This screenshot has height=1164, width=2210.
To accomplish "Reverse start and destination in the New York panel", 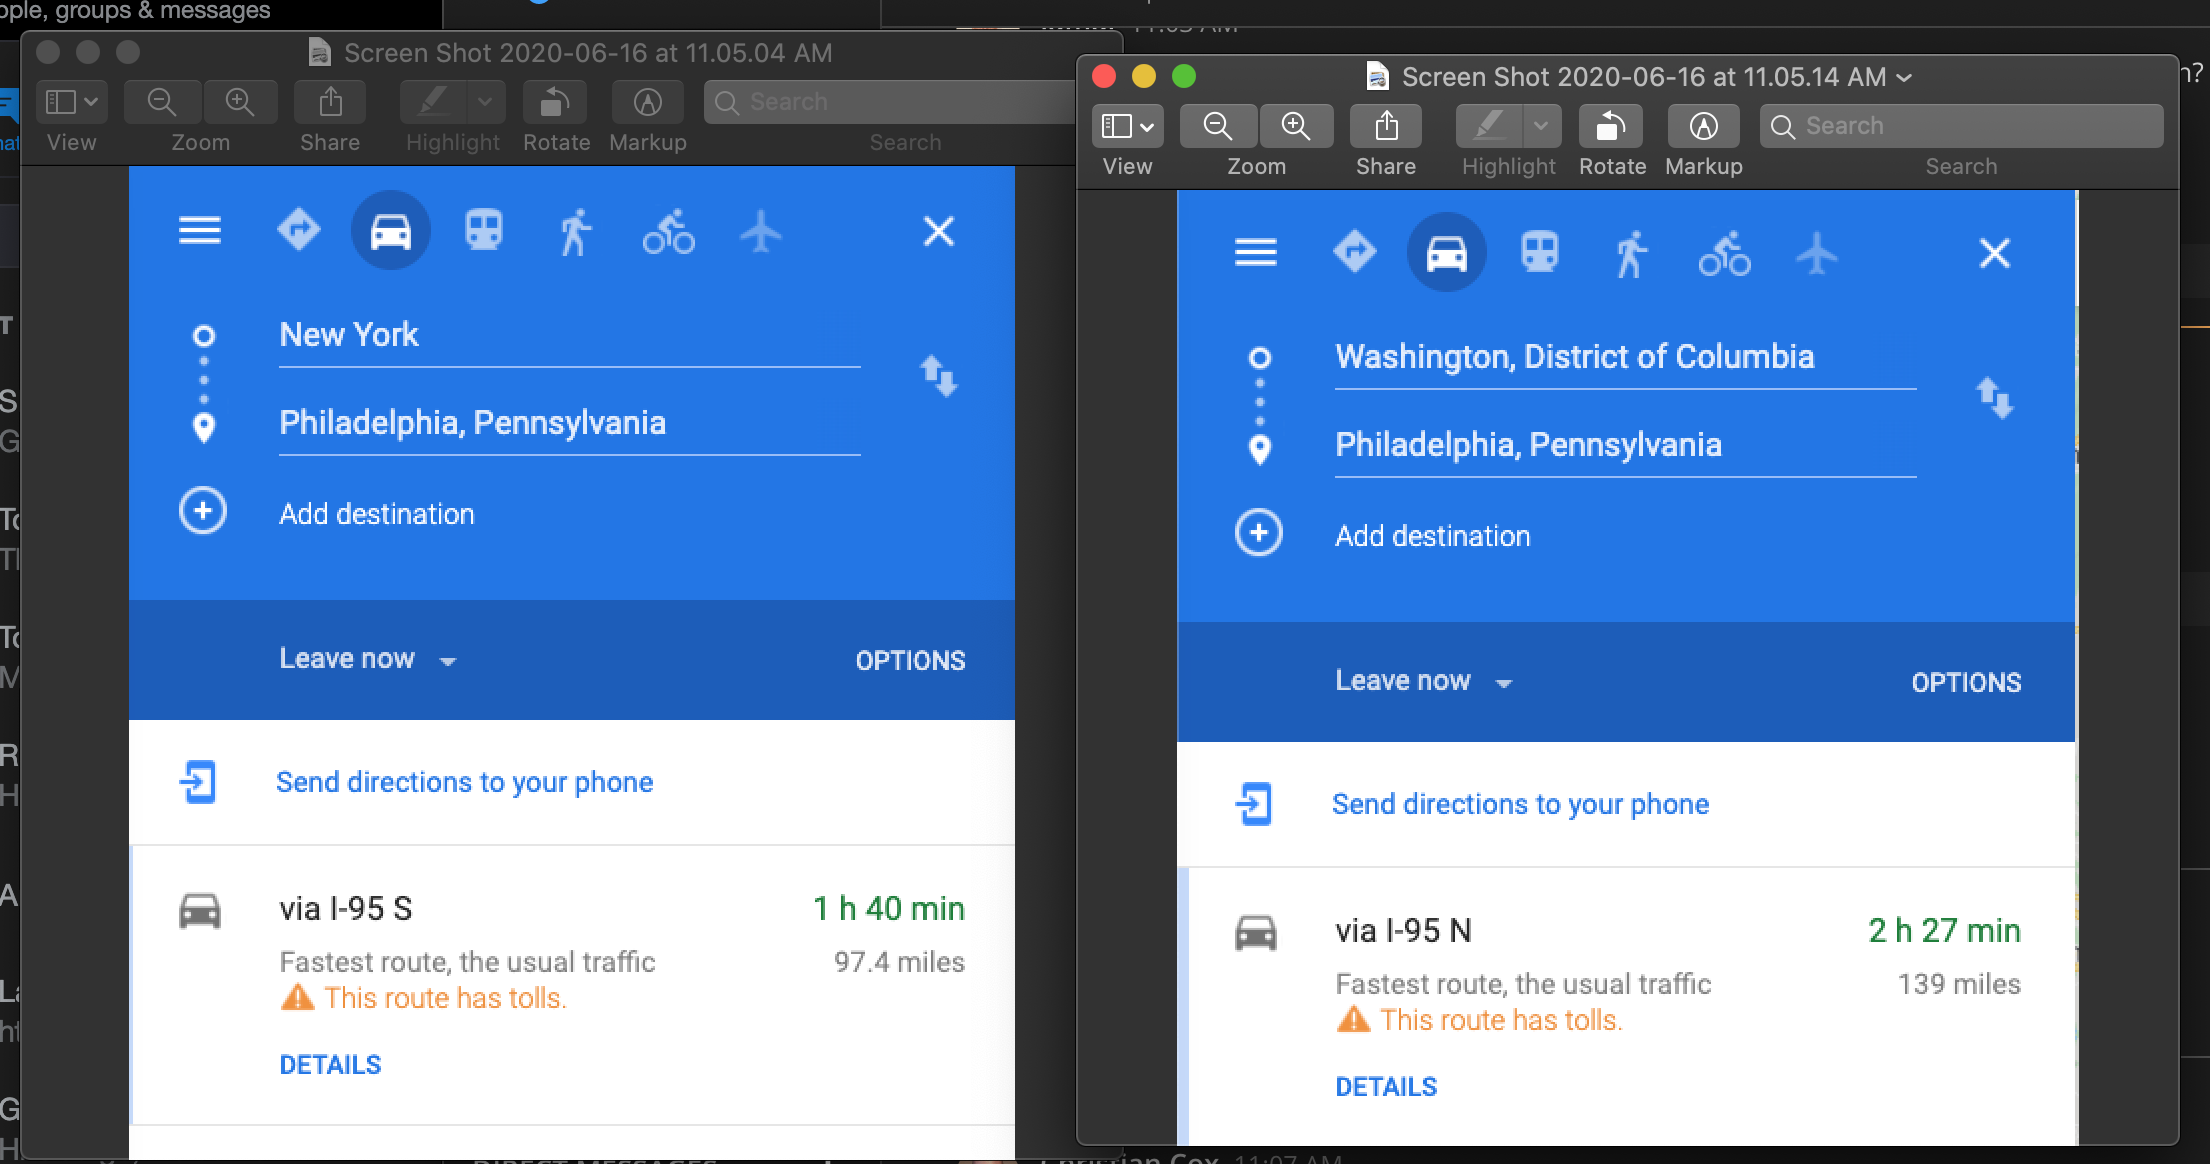I will tap(938, 376).
